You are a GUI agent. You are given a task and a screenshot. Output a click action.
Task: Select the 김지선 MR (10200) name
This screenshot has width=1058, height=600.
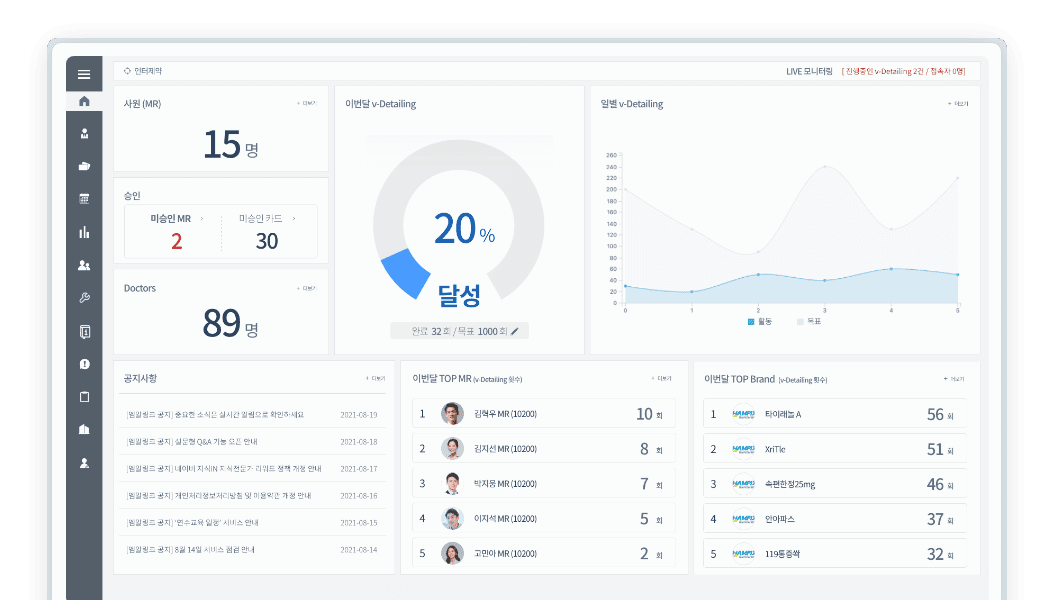[x=505, y=449]
